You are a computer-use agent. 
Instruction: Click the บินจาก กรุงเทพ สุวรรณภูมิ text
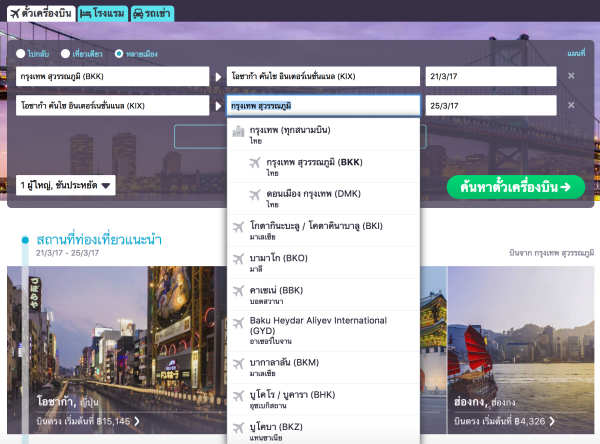[551, 253]
